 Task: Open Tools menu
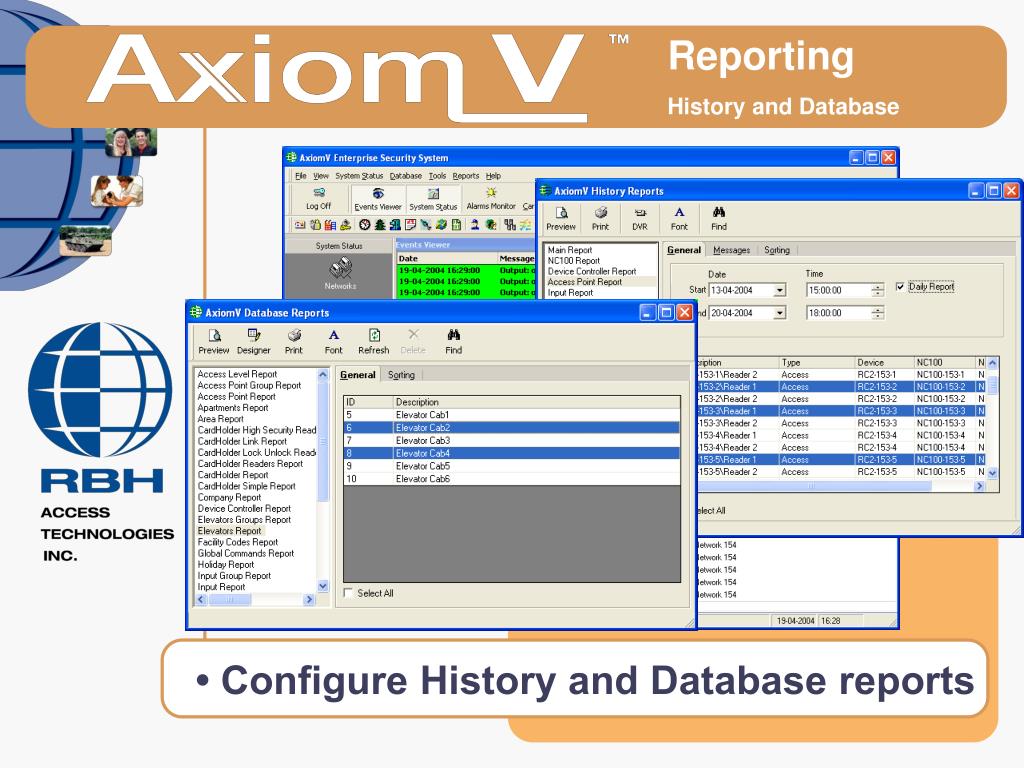(x=437, y=176)
